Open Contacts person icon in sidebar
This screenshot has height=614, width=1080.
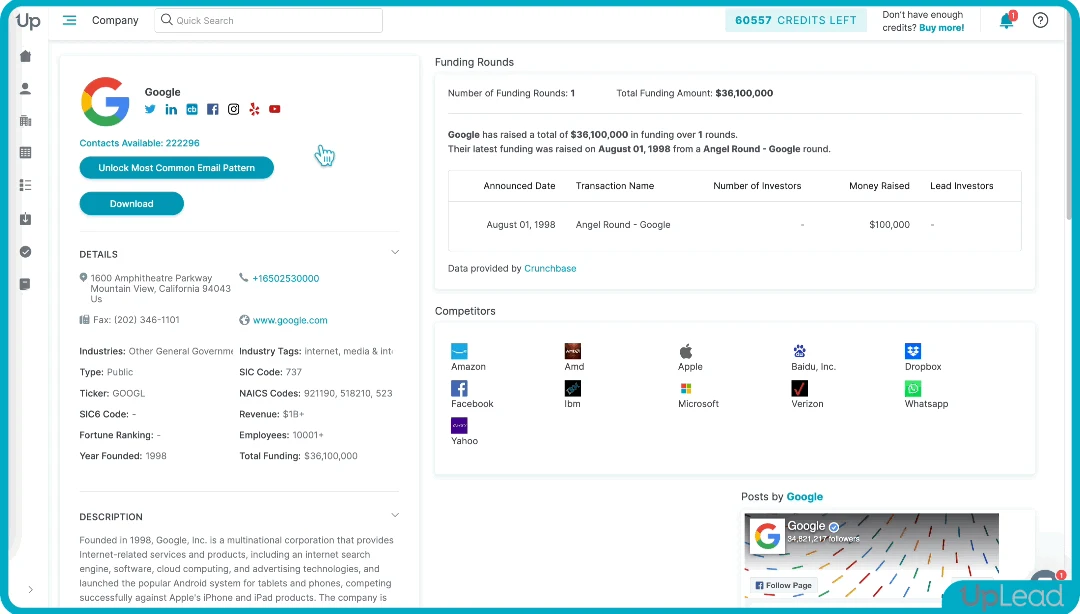click(25, 88)
